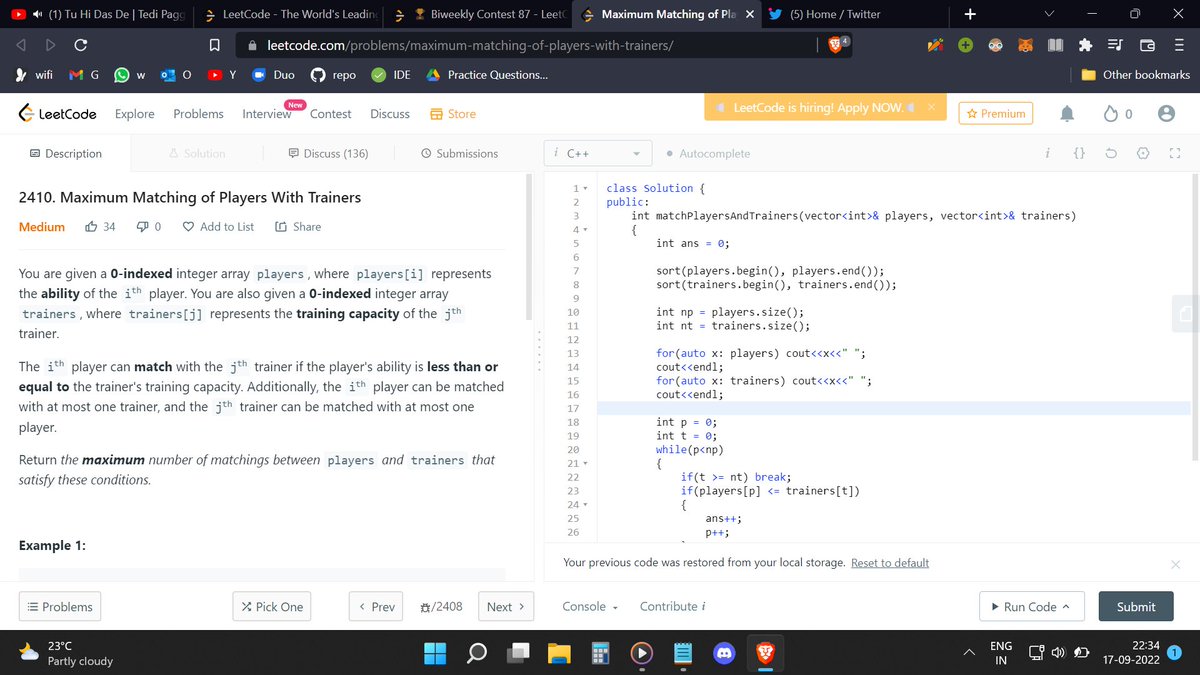
Task: Click Contribute link
Action: click(674, 607)
